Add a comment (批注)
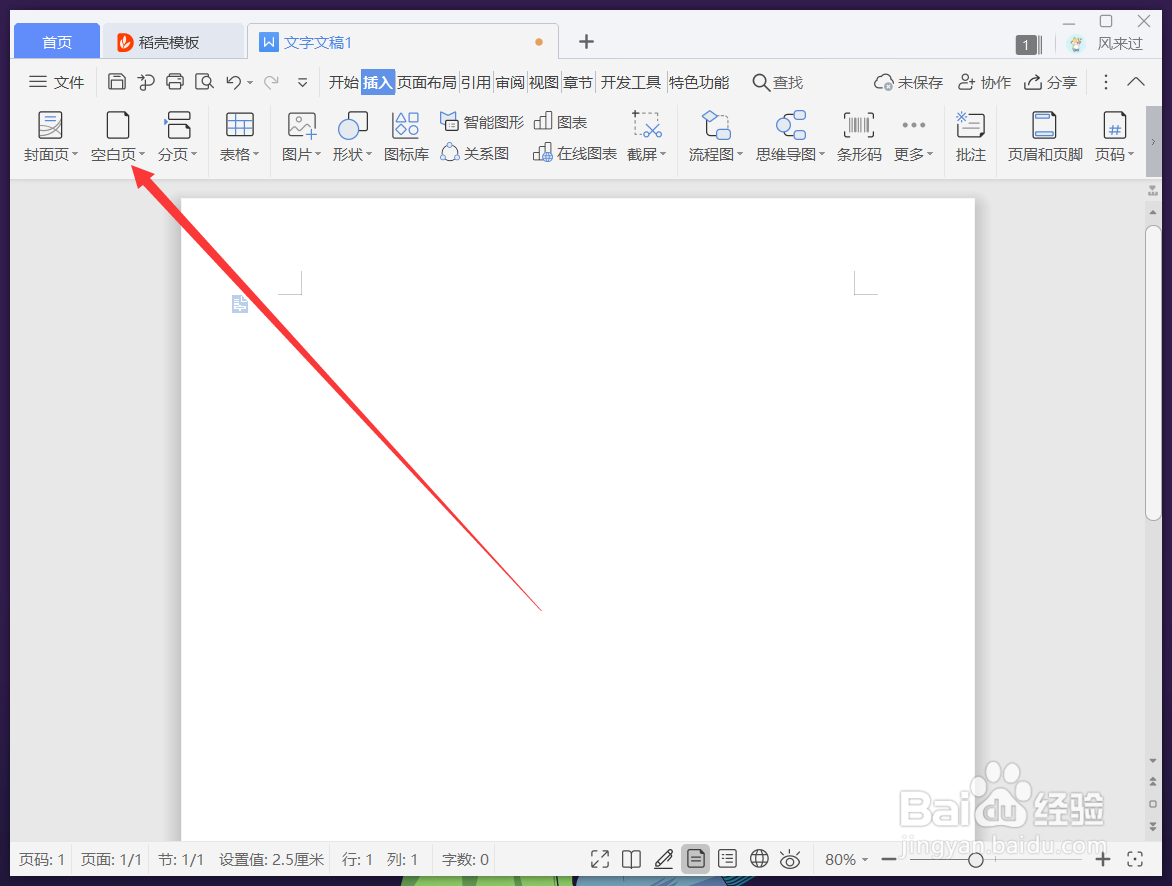The width and height of the screenshot is (1172, 886). (x=970, y=136)
